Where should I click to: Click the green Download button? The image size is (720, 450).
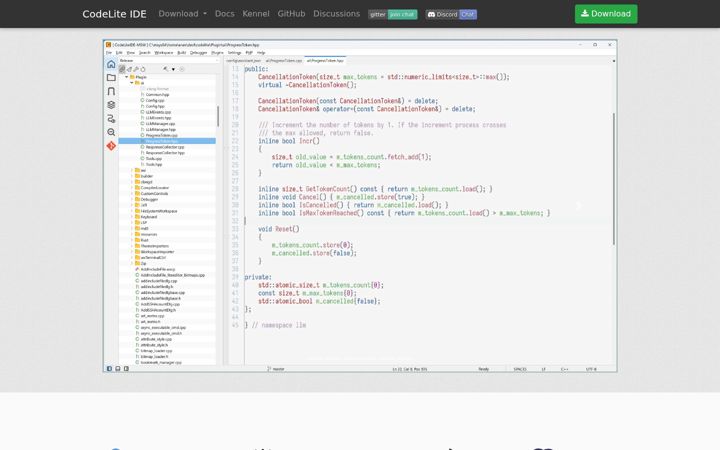(x=606, y=14)
